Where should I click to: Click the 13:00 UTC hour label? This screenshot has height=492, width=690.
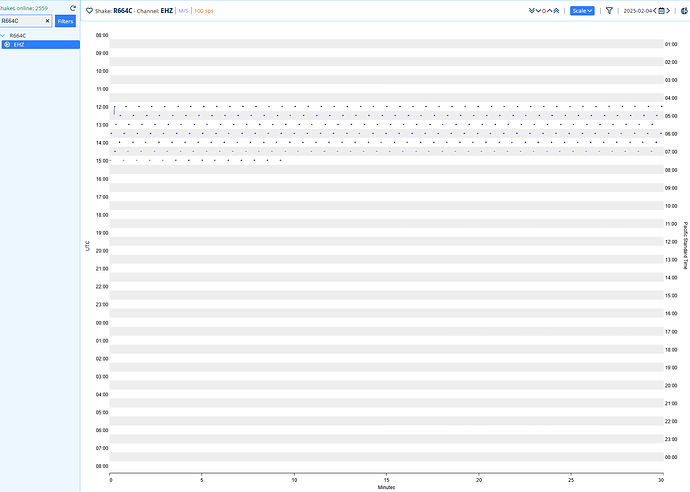(x=102, y=125)
